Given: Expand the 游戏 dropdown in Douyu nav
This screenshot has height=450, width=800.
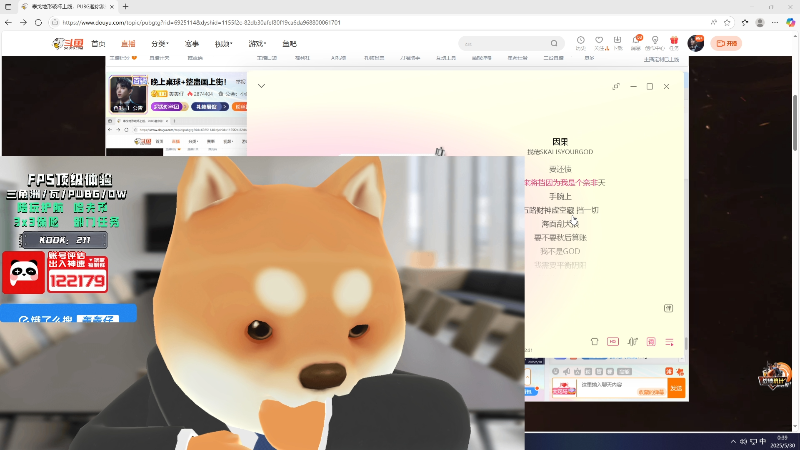Looking at the screenshot, I should pyautogui.click(x=257, y=44).
